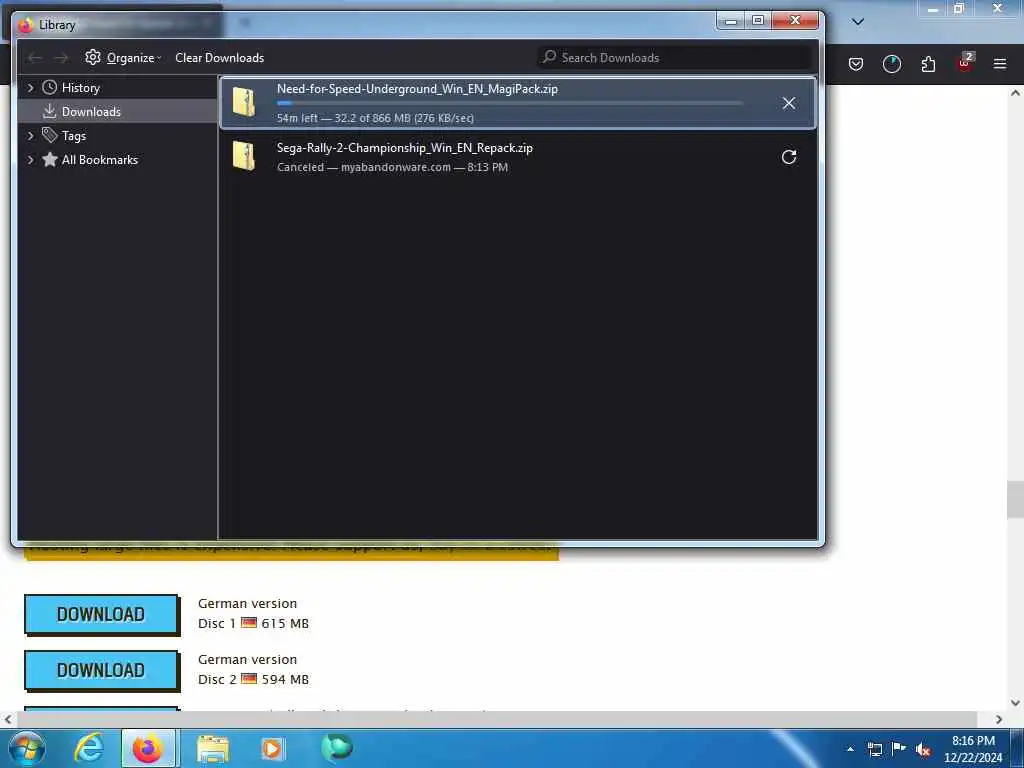The height and width of the screenshot is (768, 1024).
Task: Open Firefox list all tabs chevron
Action: pos(858,22)
